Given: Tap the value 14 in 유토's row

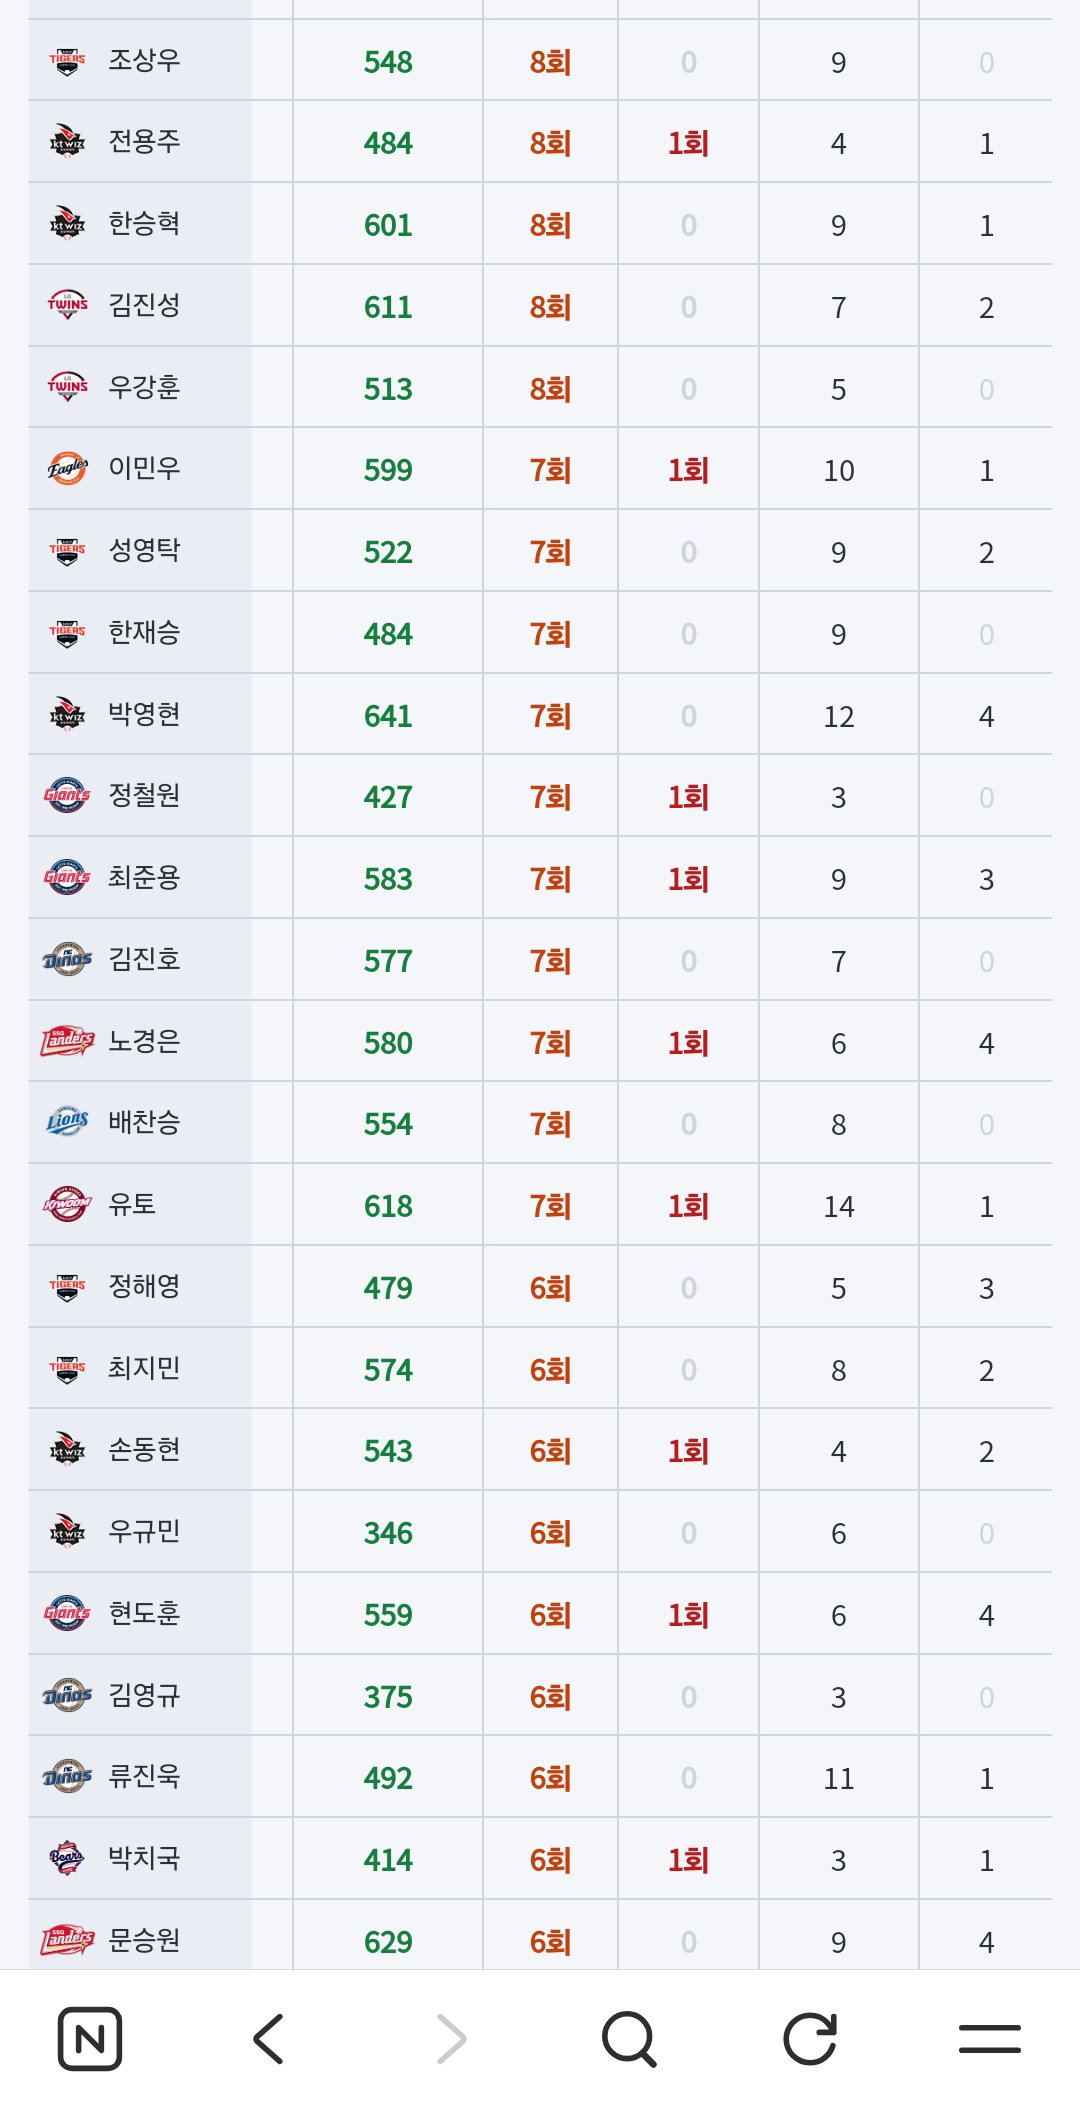Looking at the screenshot, I should pos(839,1207).
